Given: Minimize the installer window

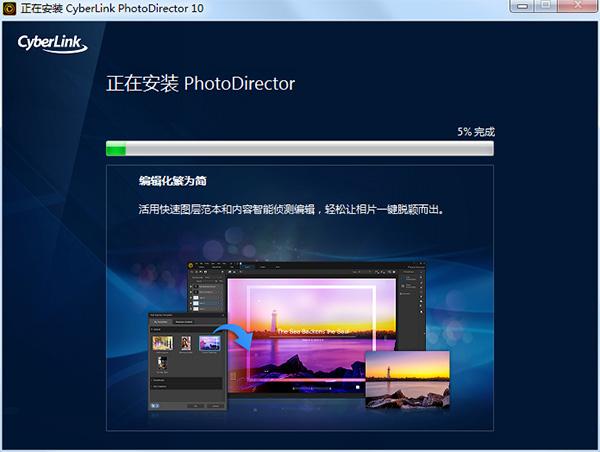Looking at the screenshot, I should pos(523,6).
